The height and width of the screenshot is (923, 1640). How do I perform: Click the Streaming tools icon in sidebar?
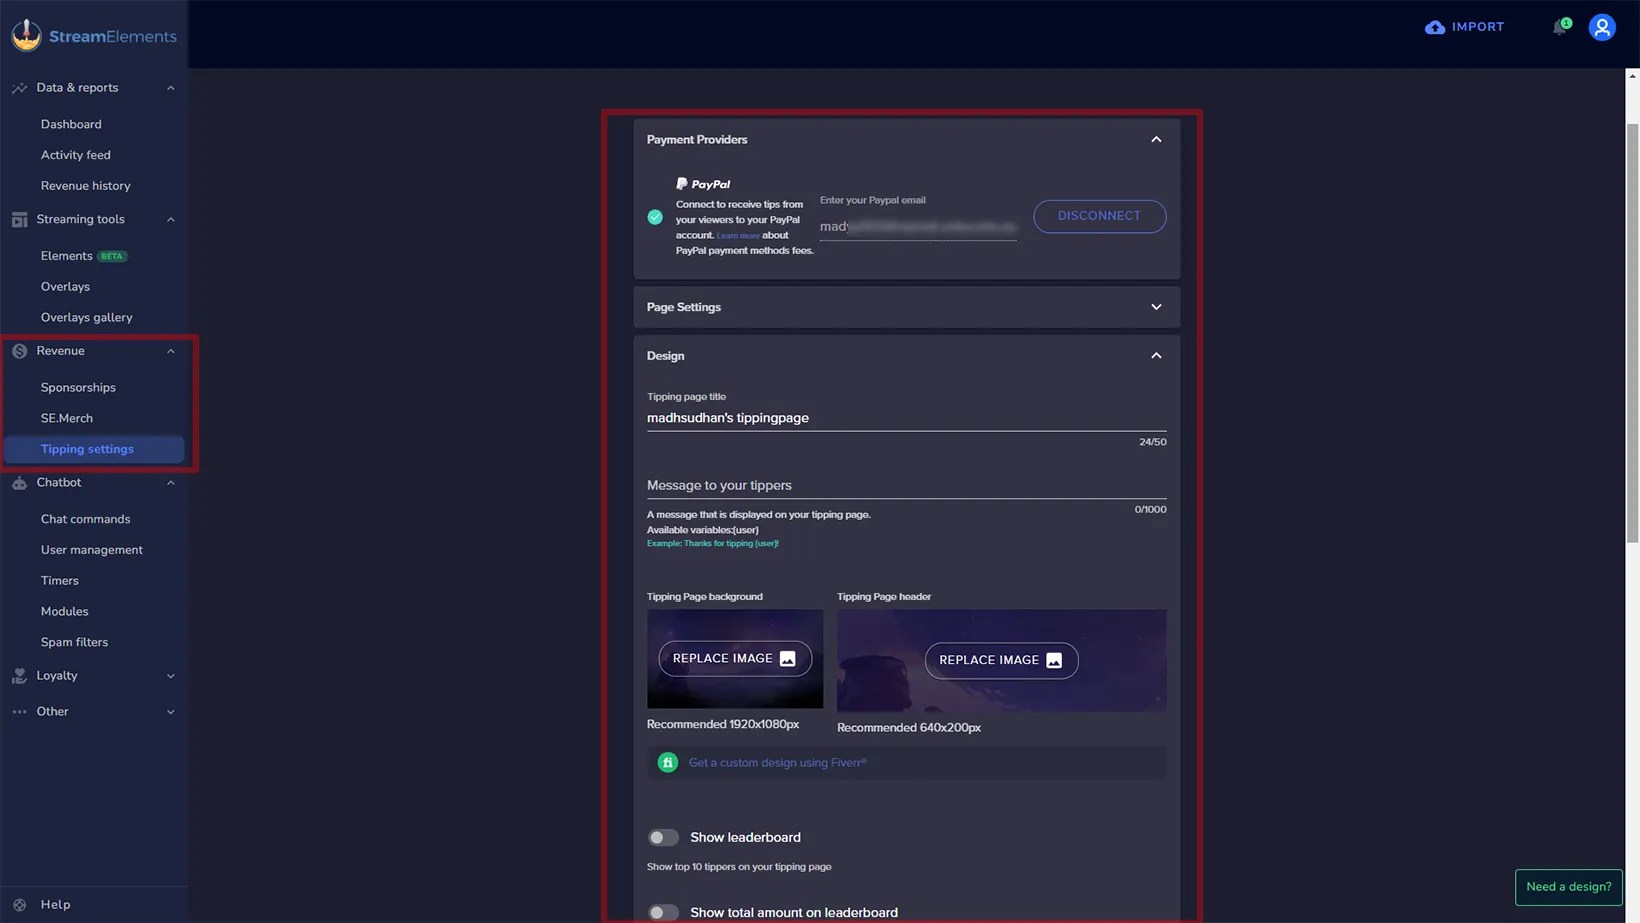click(x=18, y=219)
